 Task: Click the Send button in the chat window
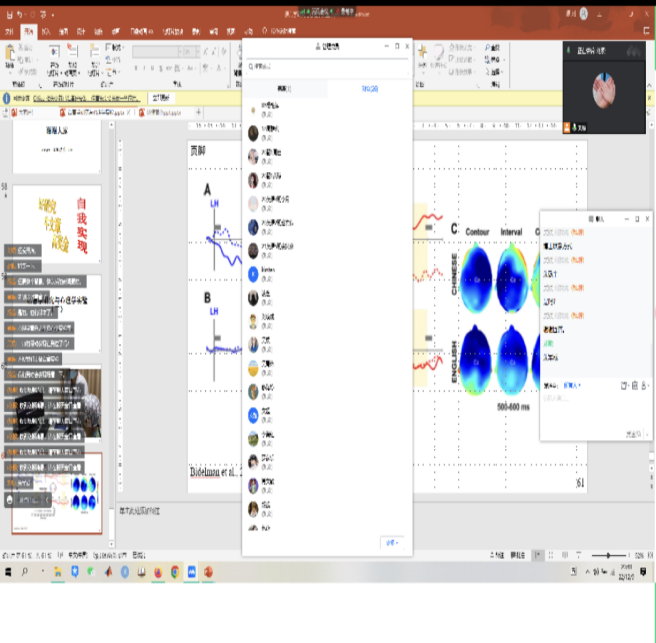coord(632,433)
